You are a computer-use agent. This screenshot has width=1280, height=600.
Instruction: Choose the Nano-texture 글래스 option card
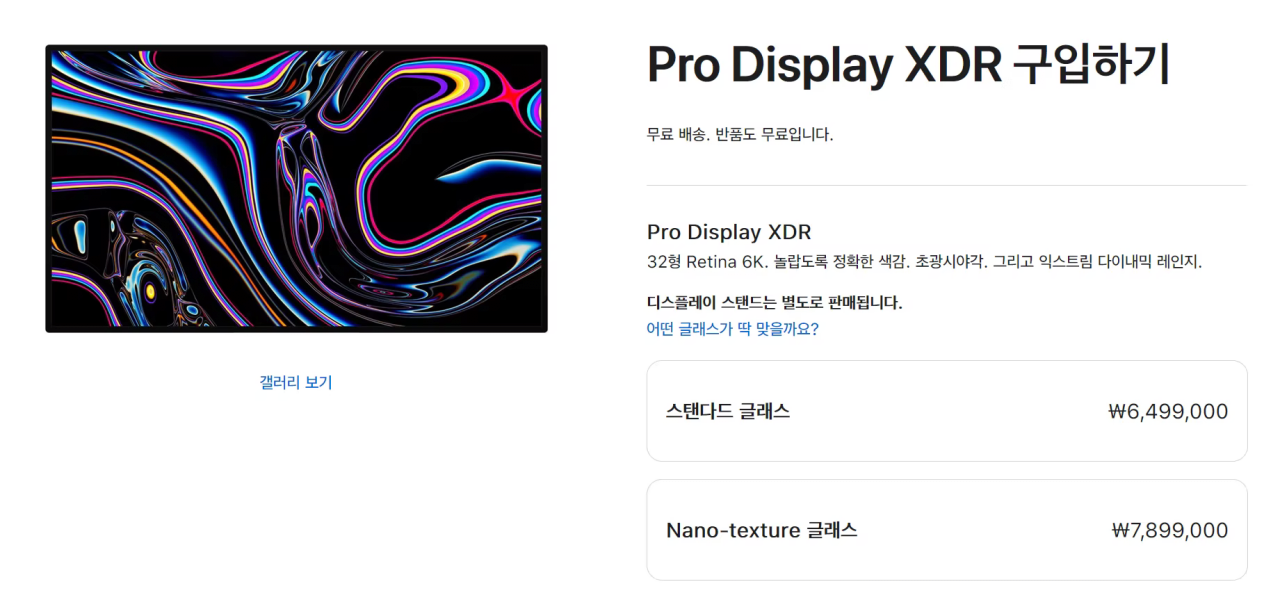947,530
